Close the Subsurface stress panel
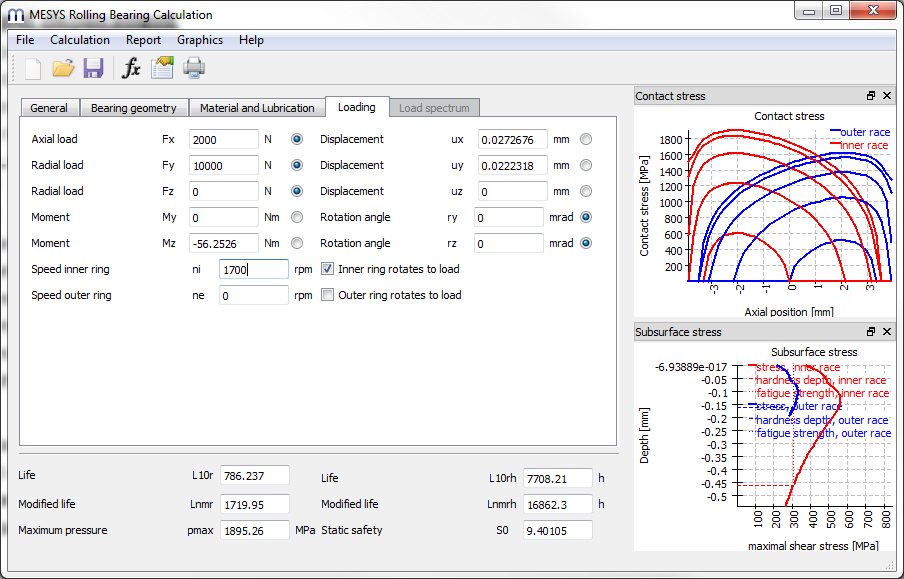Viewport: 904px width, 579px height. 887,332
